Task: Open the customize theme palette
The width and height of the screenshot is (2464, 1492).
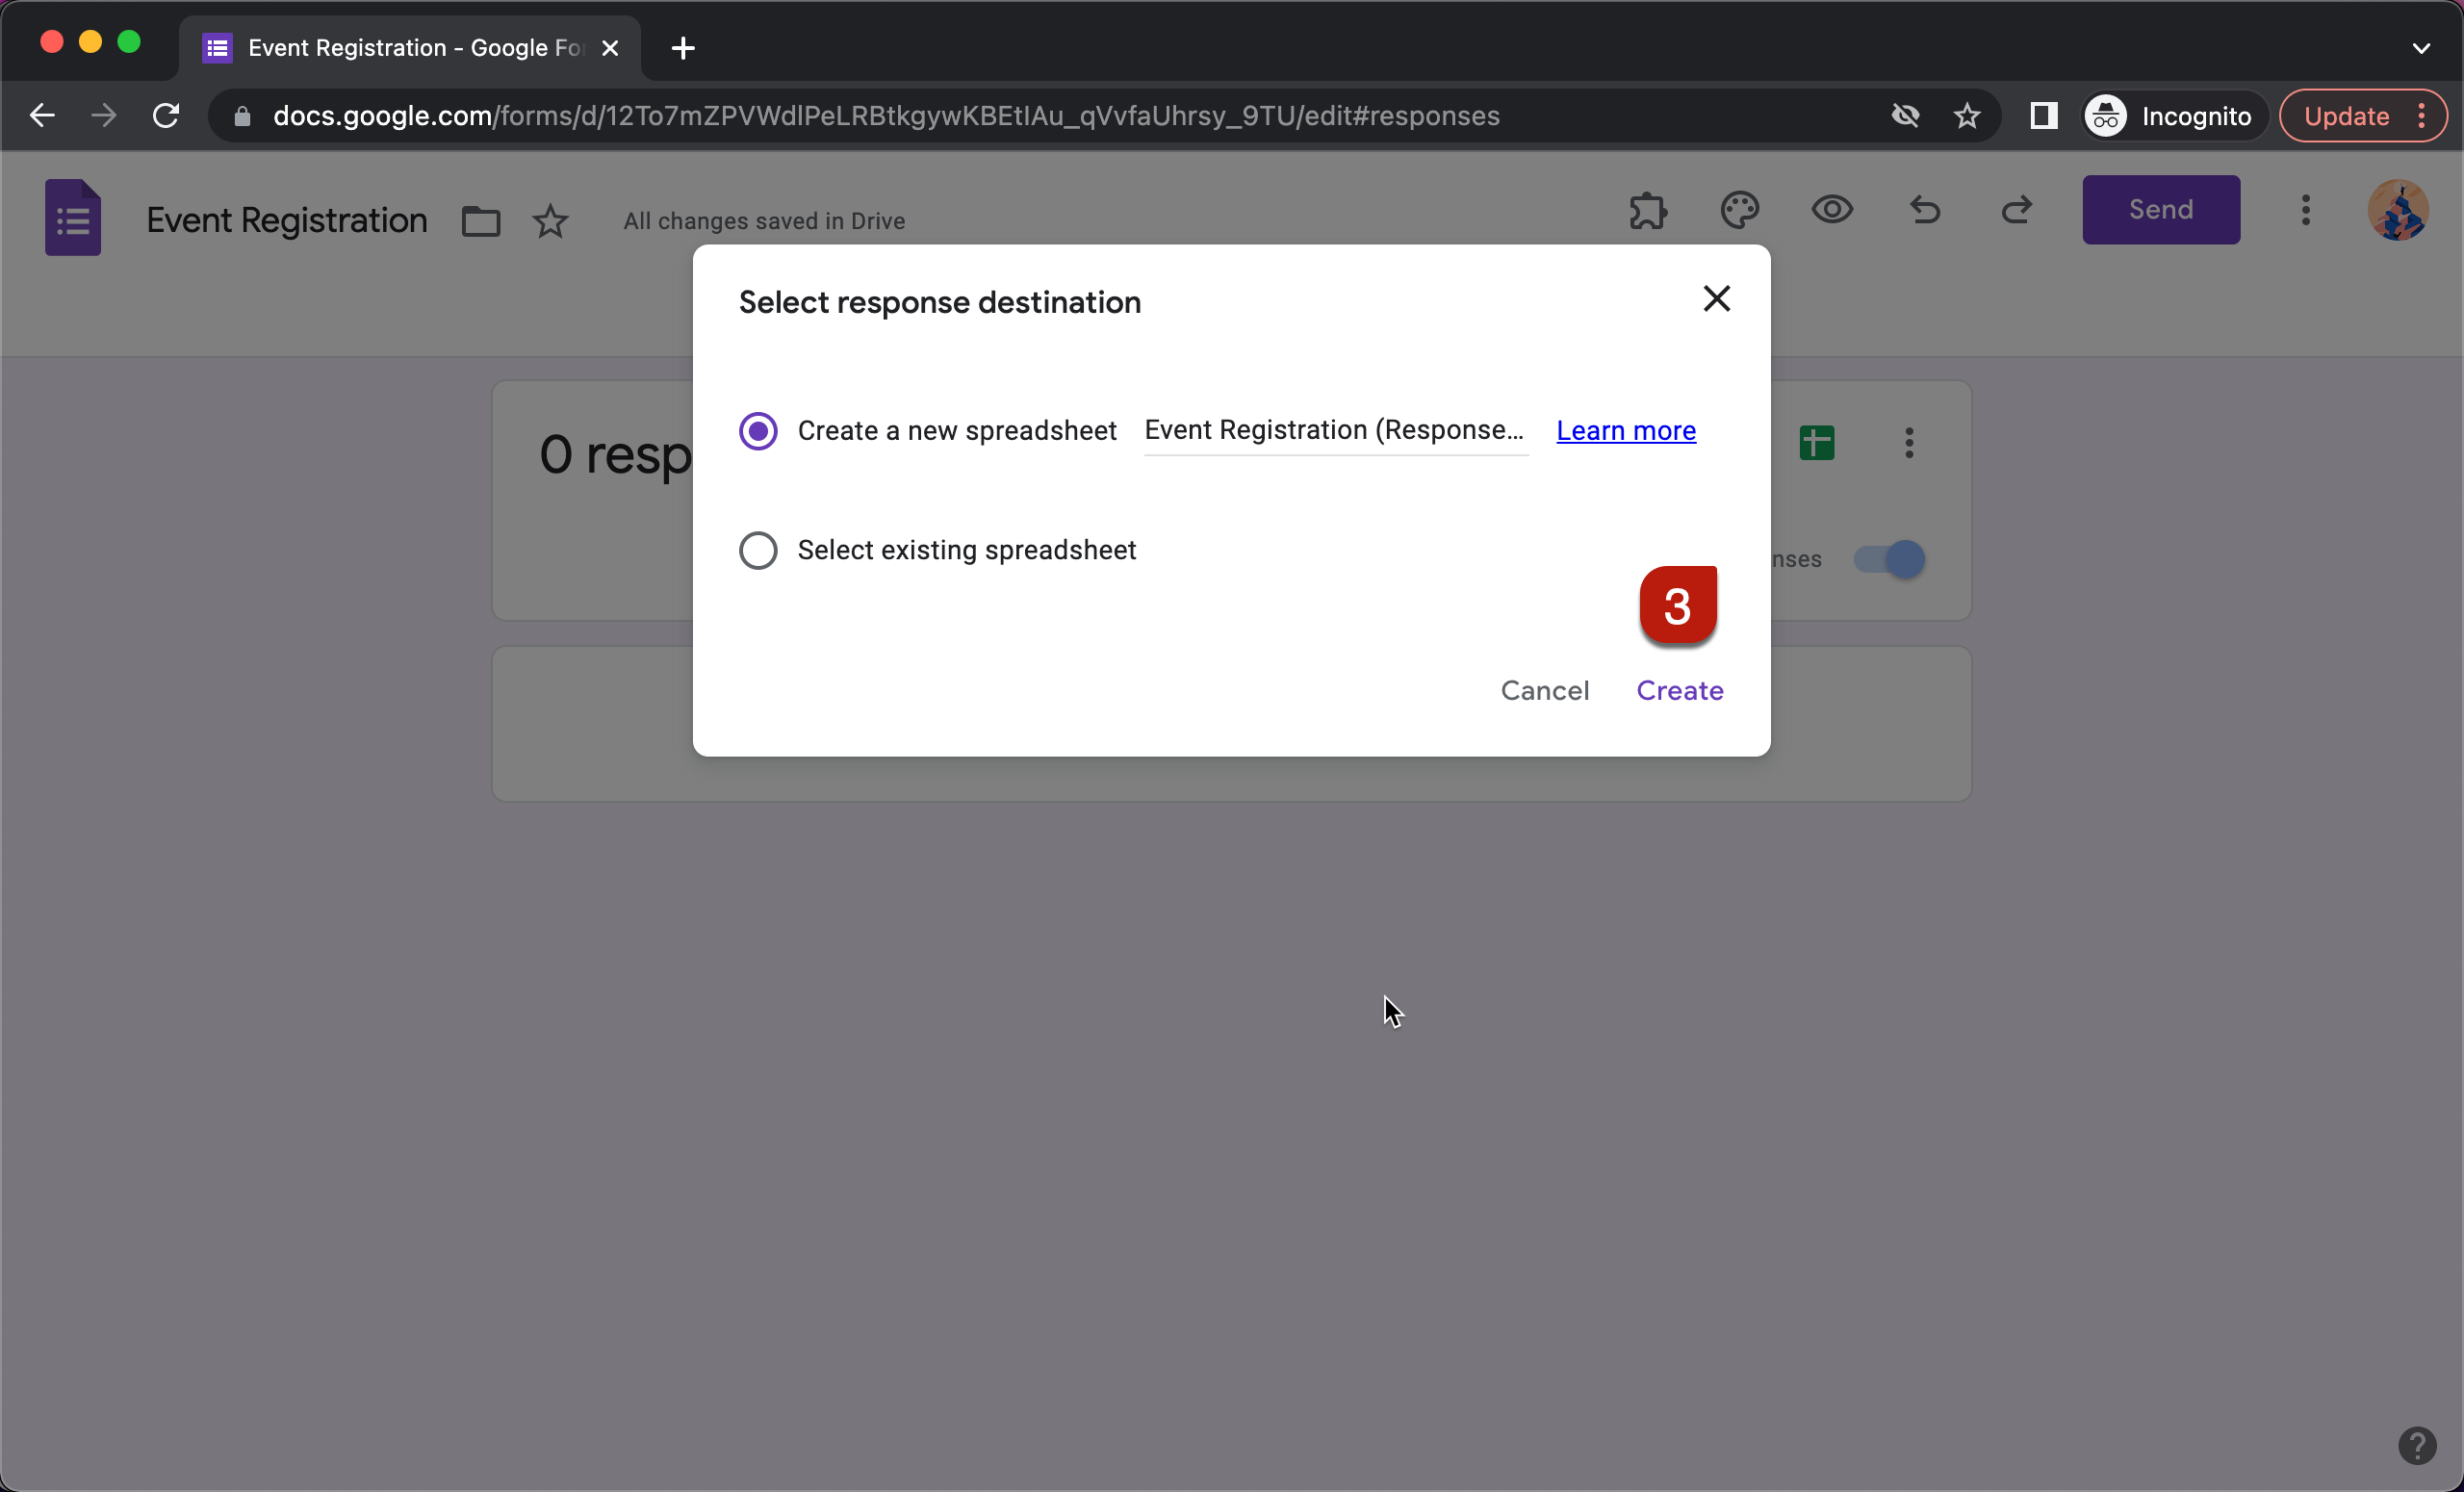Action: (1739, 210)
